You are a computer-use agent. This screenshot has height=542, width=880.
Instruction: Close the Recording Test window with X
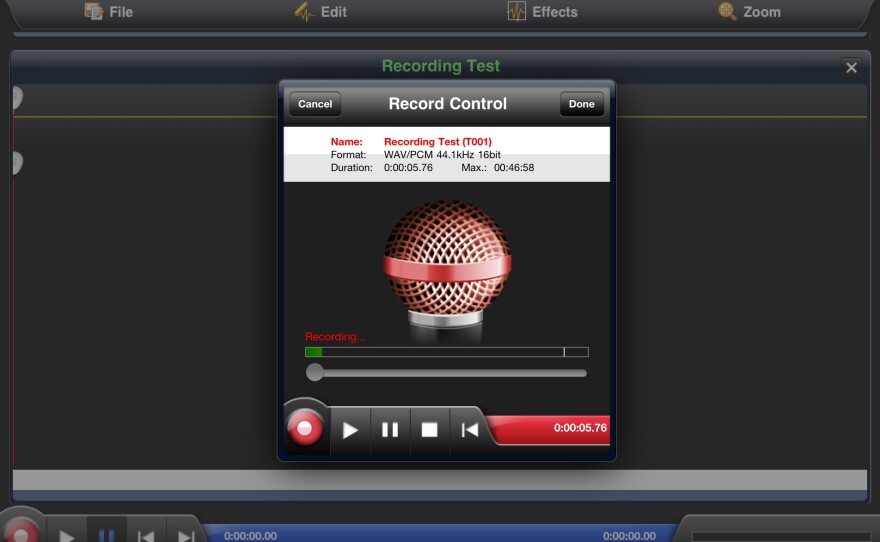(851, 68)
